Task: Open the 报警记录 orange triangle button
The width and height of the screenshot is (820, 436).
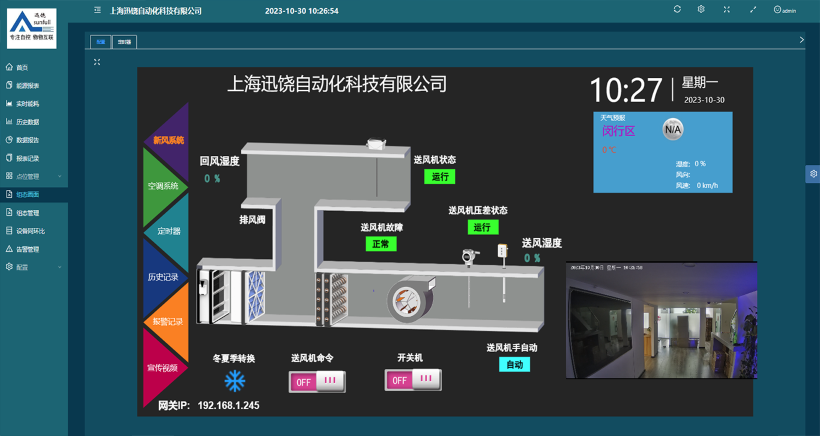Action: pyautogui.click(x=169, y=322)
